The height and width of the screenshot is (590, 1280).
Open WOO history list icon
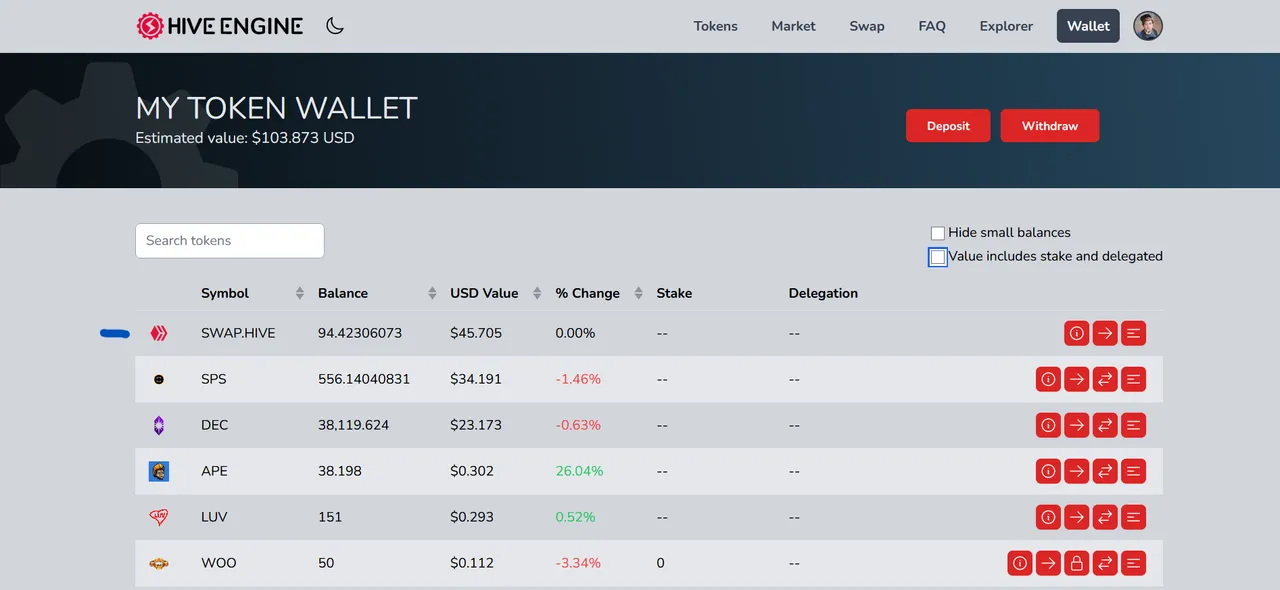pos(1133,563)
